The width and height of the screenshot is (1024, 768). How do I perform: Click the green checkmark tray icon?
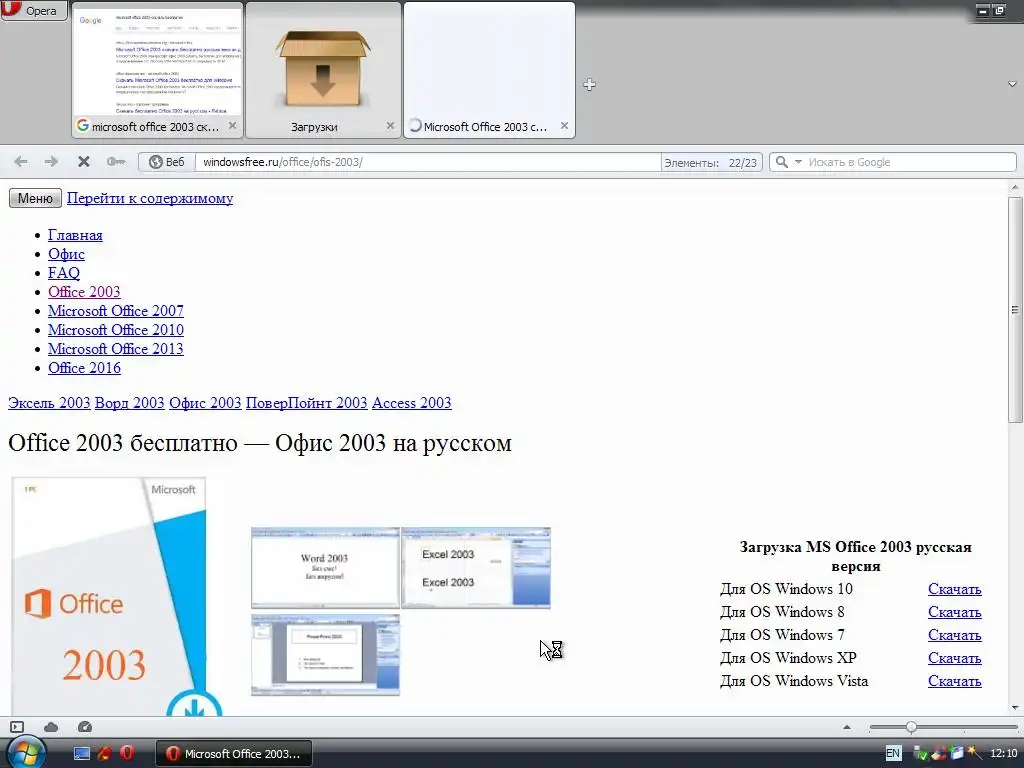coord(921,754)
